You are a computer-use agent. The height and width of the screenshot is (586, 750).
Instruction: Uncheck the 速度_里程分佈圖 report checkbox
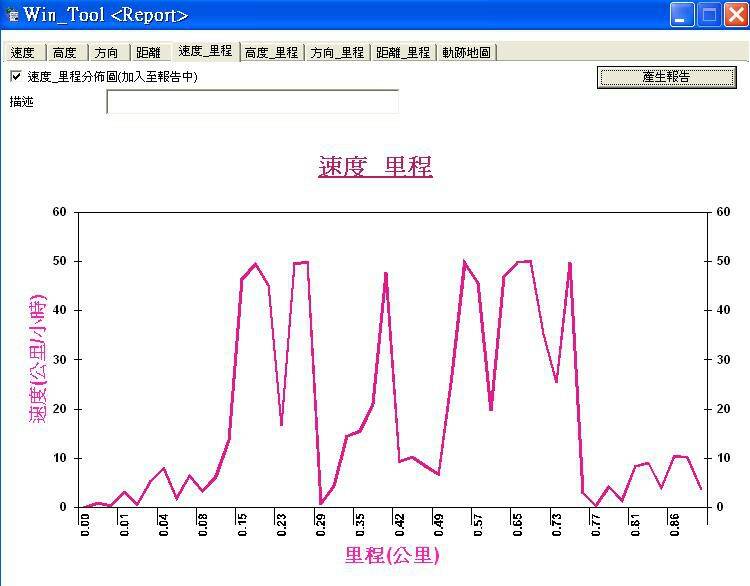pyautogui.click(x=16, y=76)
